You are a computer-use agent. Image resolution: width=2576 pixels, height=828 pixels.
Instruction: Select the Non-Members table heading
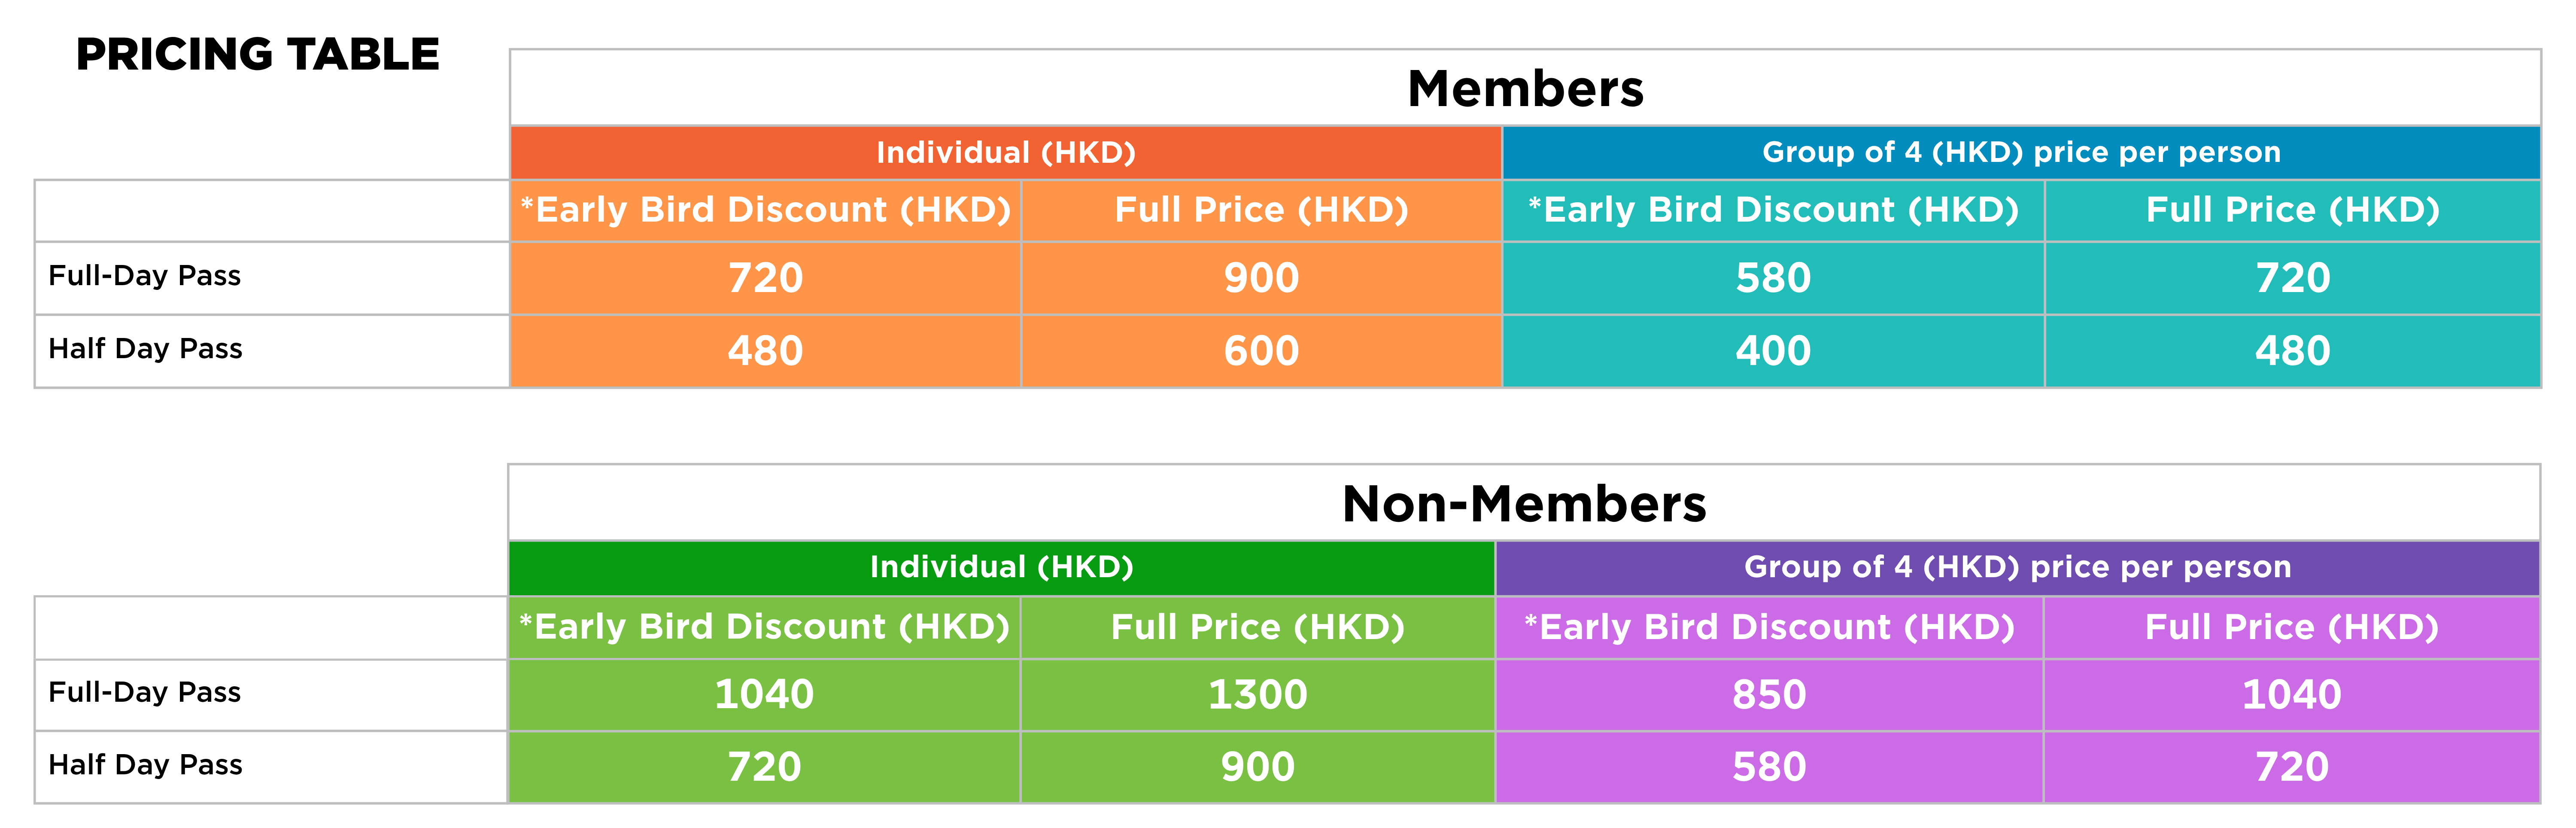(x=1524, y=503)
